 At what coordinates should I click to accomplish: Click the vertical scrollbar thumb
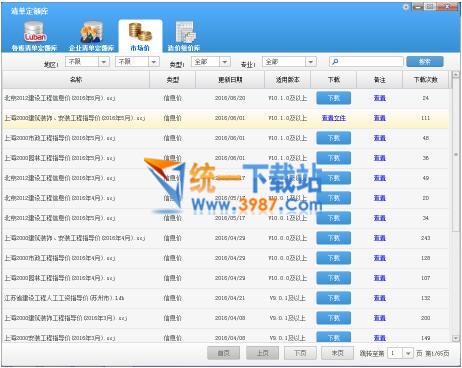pyautogui.click(x=455, y=155)
